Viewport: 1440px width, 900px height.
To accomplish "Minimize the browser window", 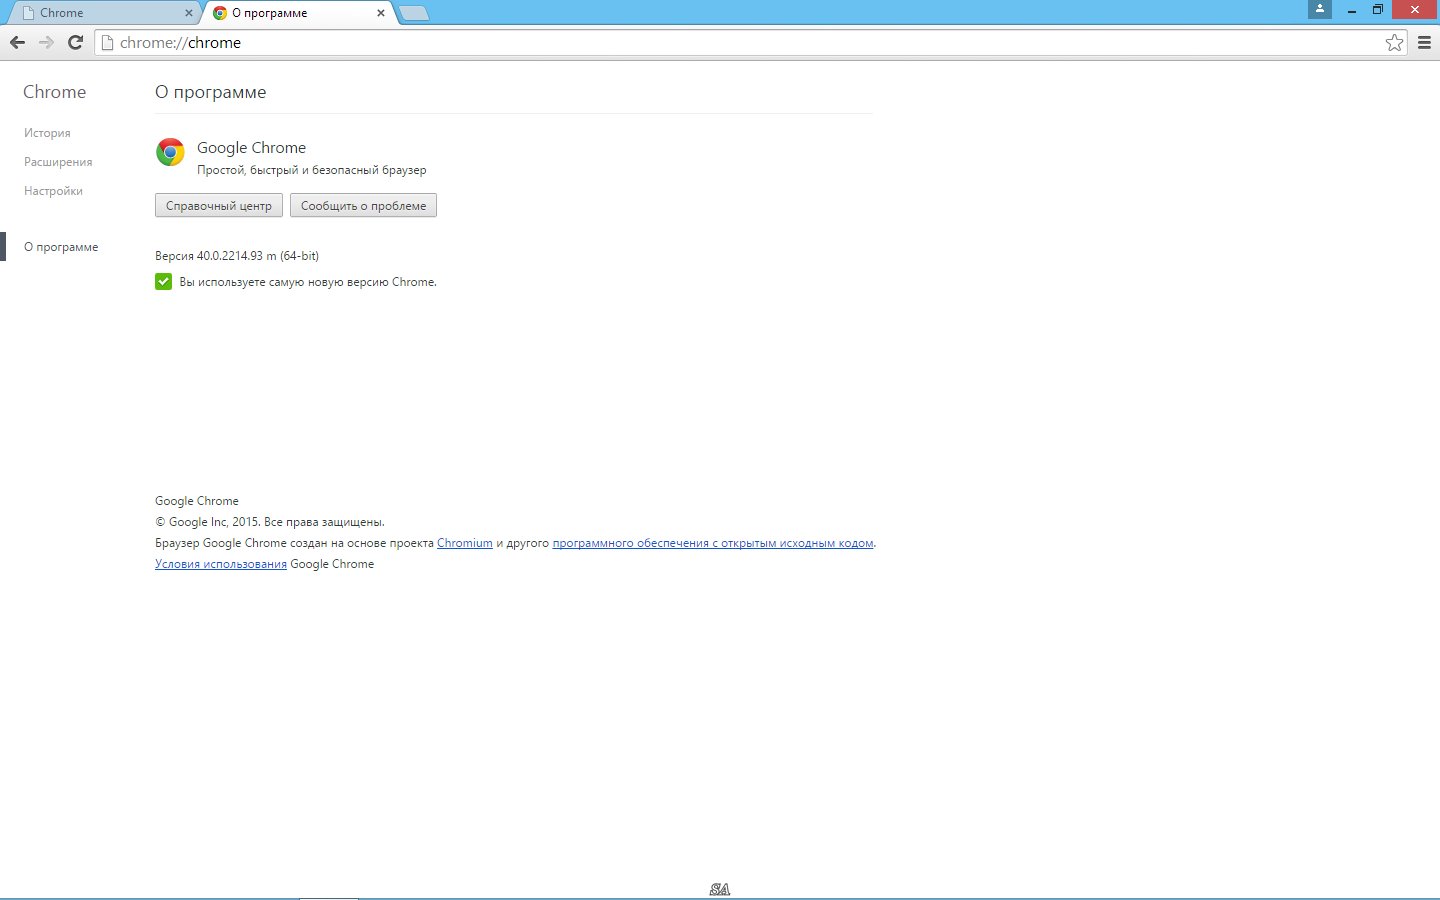I will click(x=1352, y=10).
